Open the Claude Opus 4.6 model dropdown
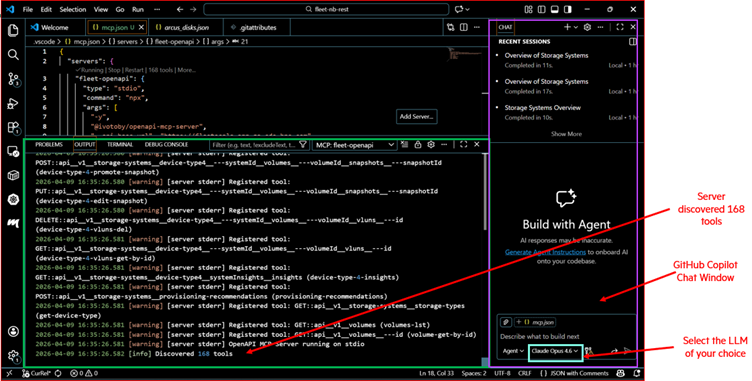752x381 pixels. (555, 352)
